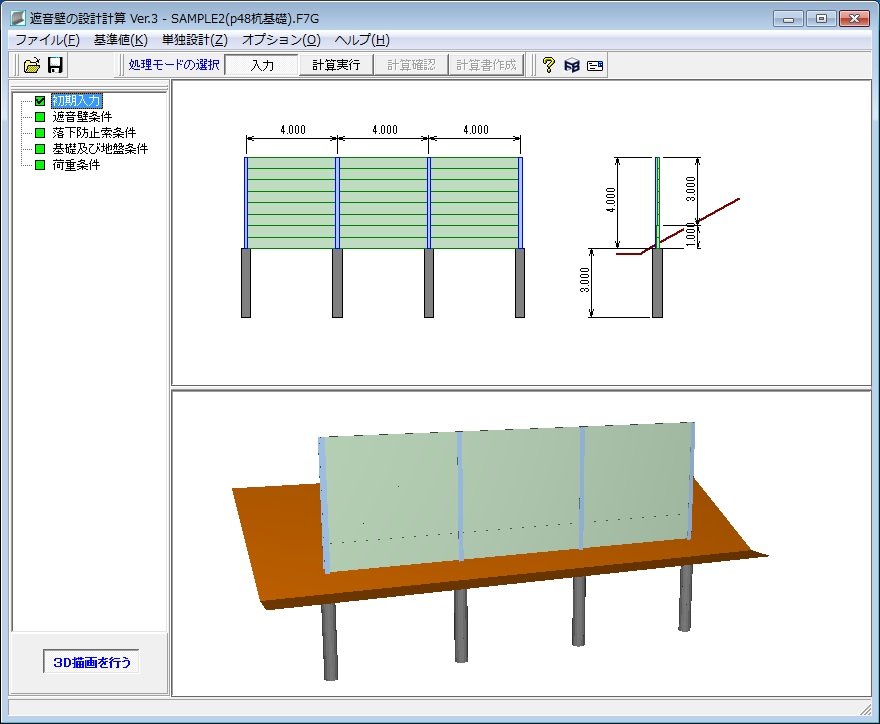
Task: Select 初期入力 tree item
Action: pos(77,101)
